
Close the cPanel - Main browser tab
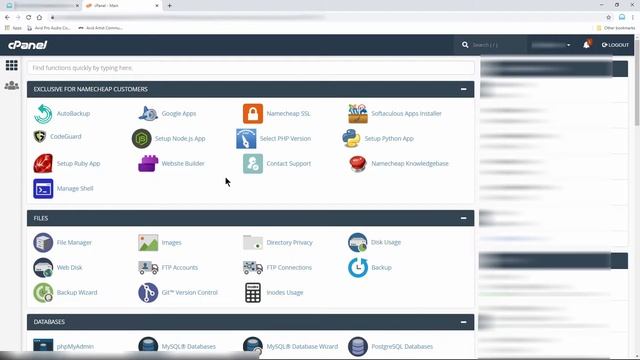pyautogui.click(x=157, y=6)
